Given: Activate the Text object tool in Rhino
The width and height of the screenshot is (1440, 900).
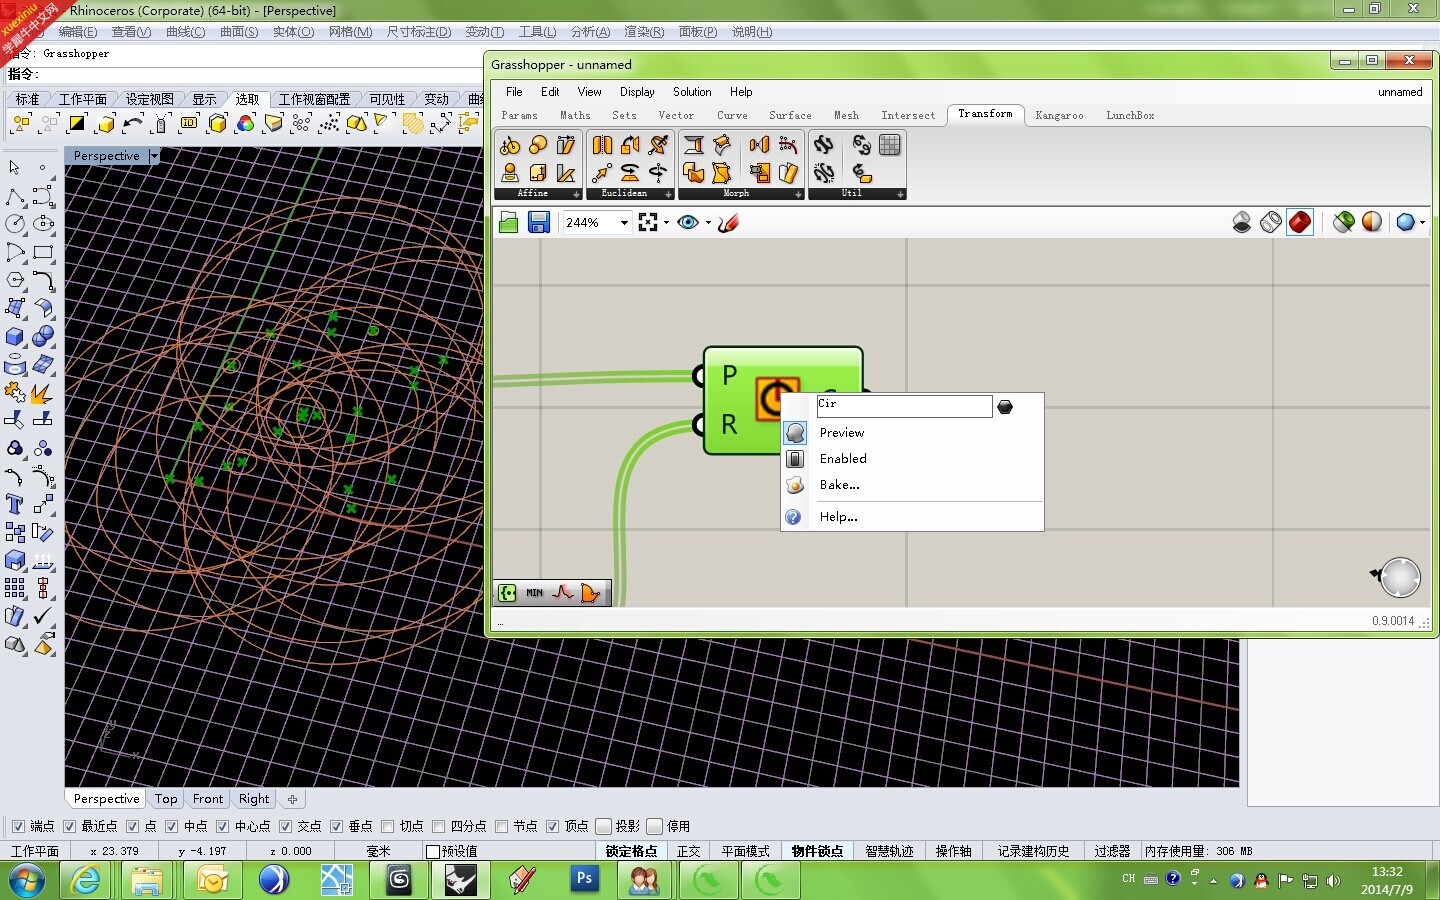Looking at the screenshot, I should (x=15, y=504).
